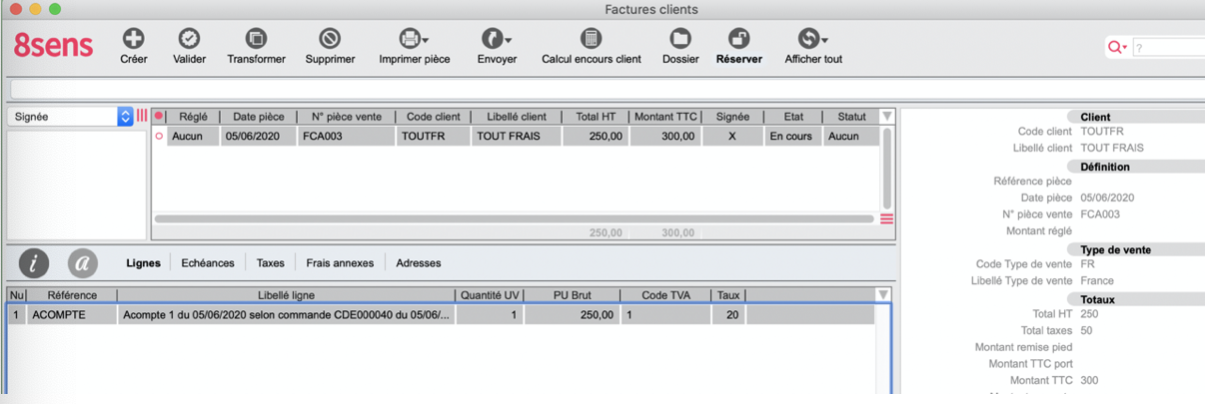Click the Acompte 1 du 05/06/2020 label
The height and width of the screenshot is (404, 1208).
(x=285, y=315)
